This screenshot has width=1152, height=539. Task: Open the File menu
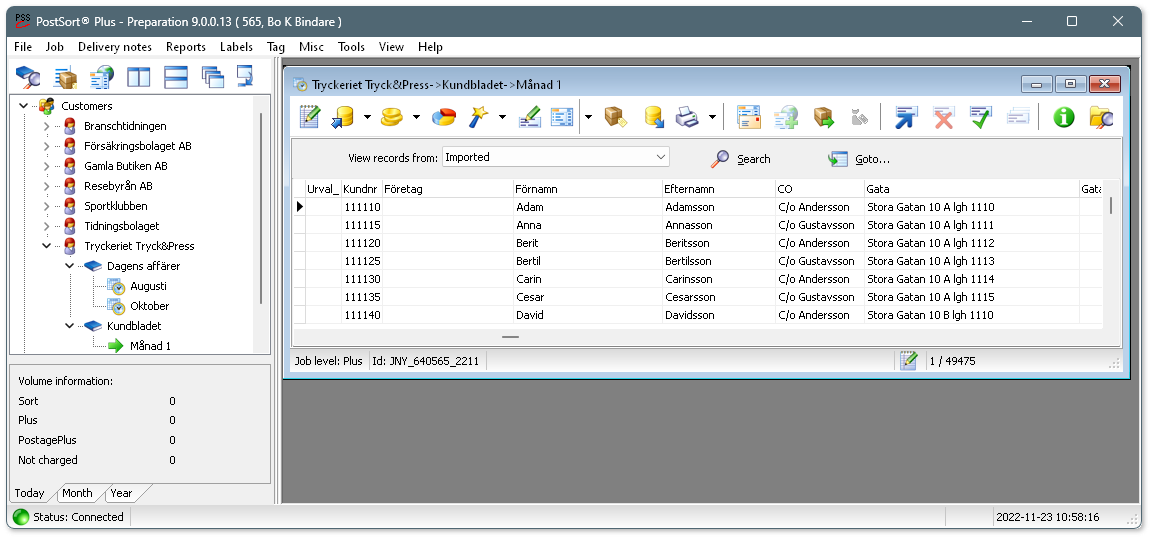[23, 46]
